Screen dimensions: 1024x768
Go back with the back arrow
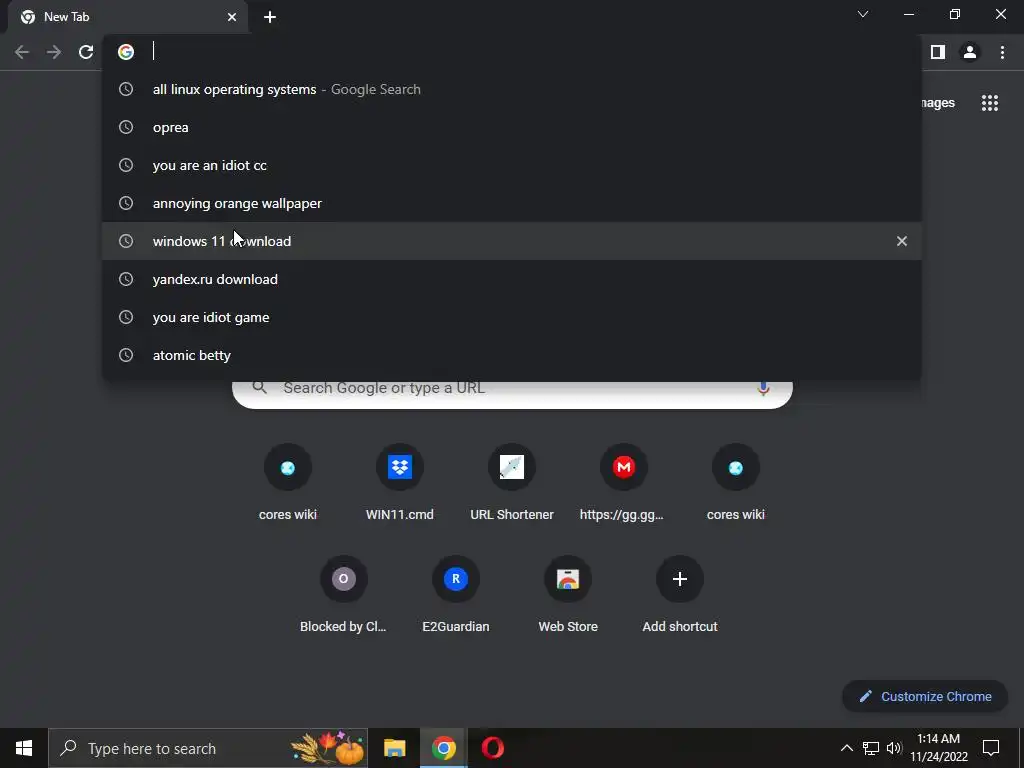click(x=22, y=52)
